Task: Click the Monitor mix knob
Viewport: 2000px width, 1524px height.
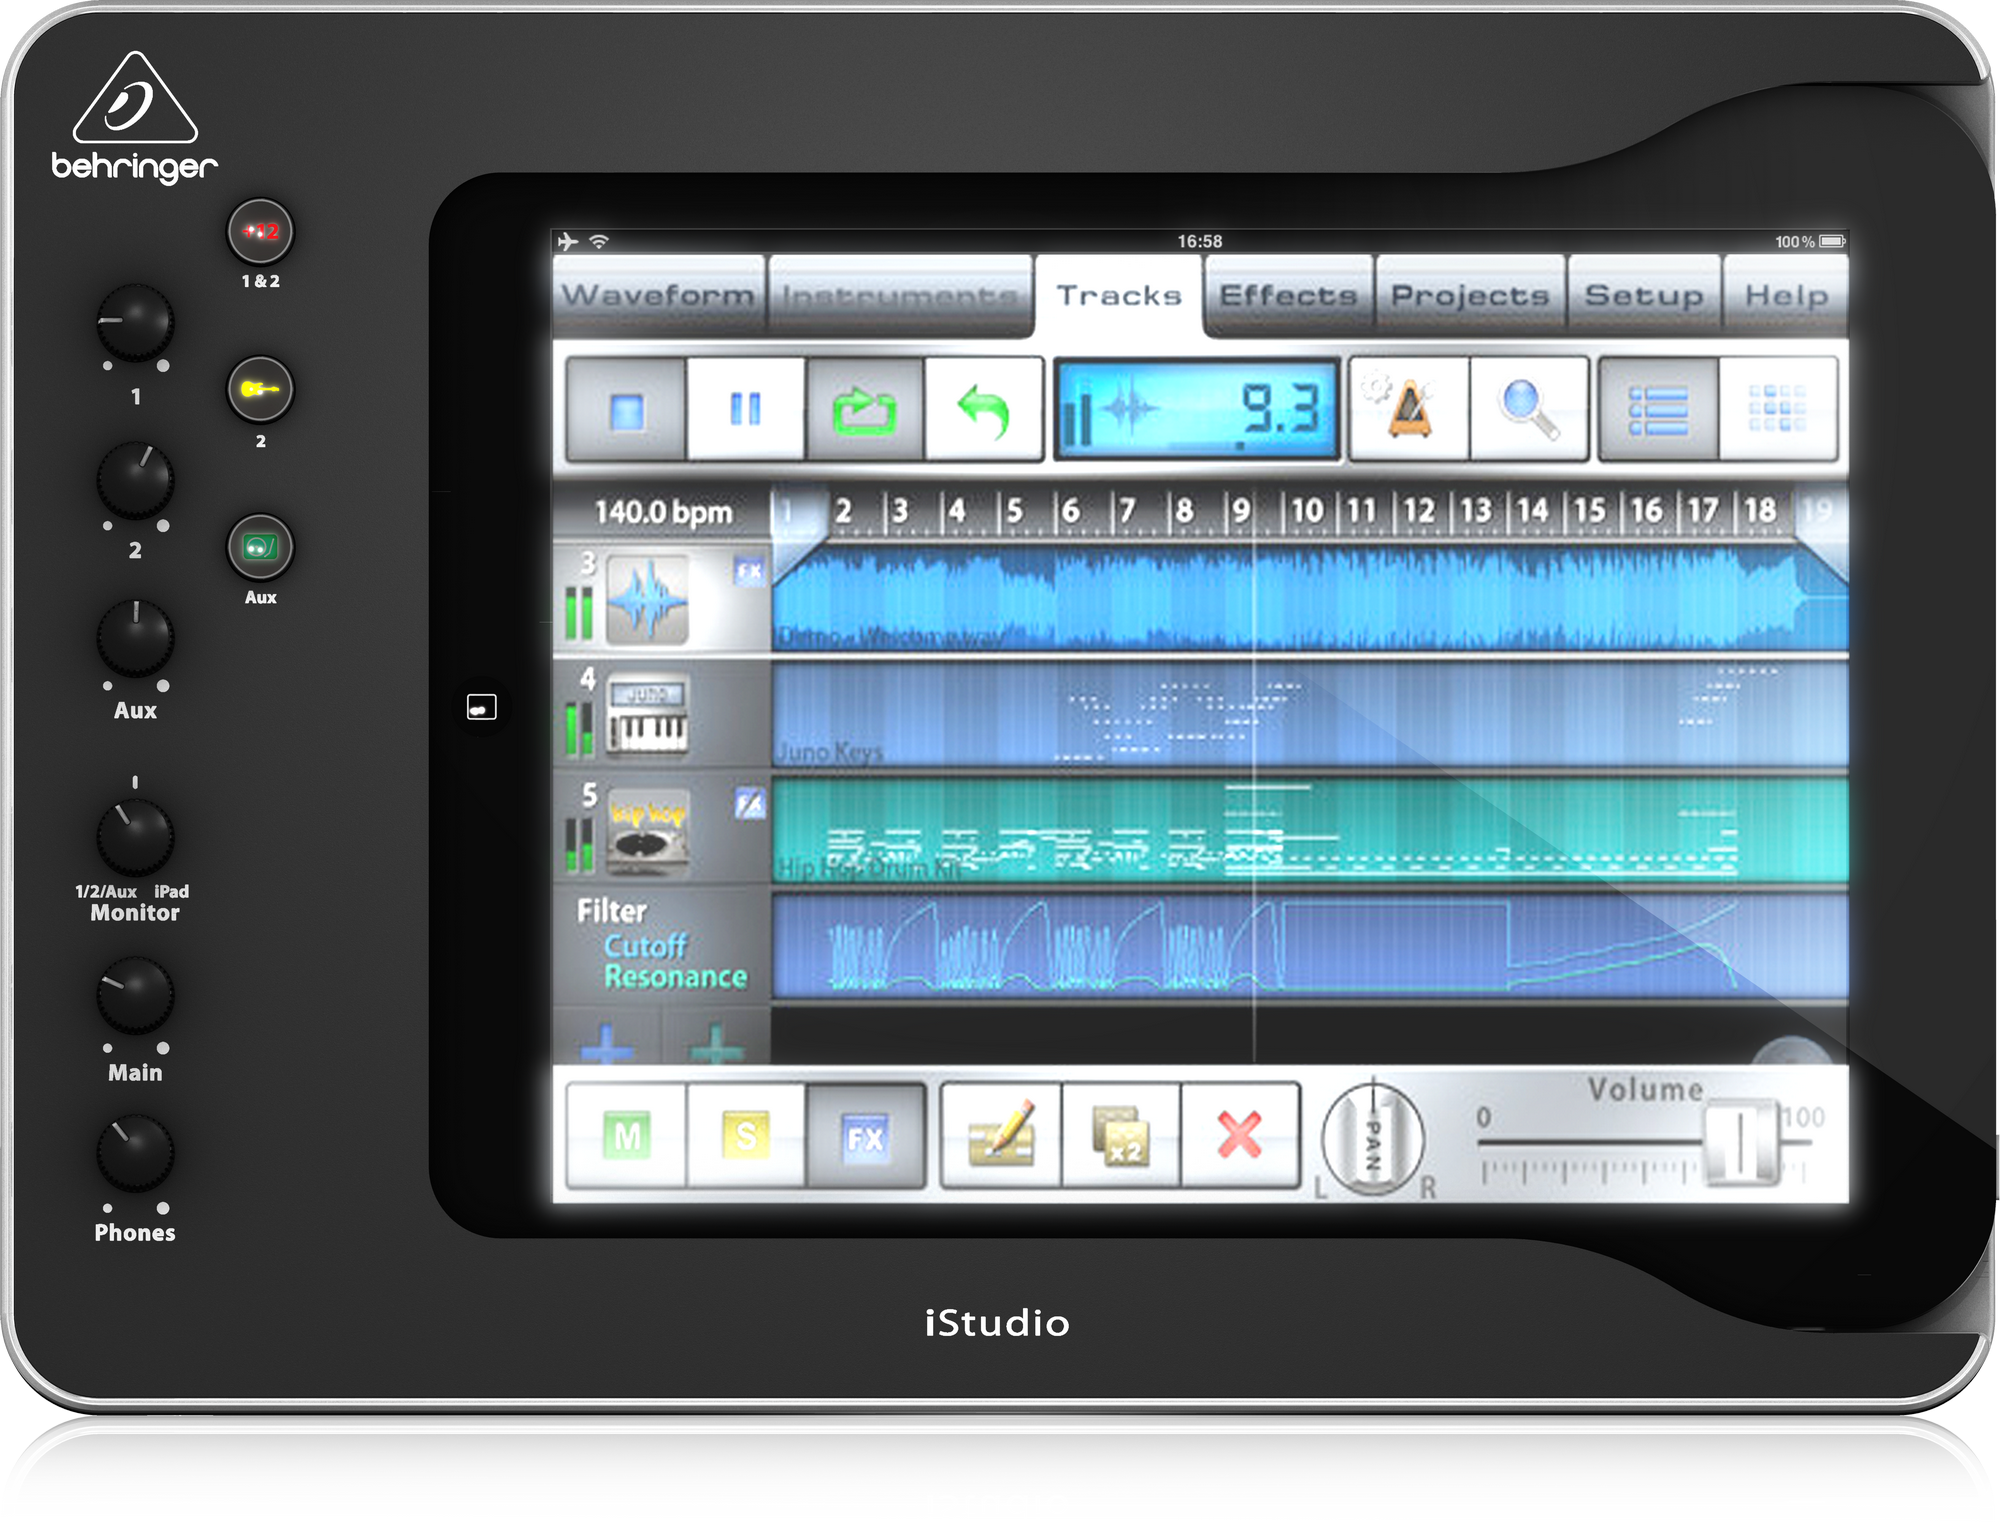Action: point(135,837)
